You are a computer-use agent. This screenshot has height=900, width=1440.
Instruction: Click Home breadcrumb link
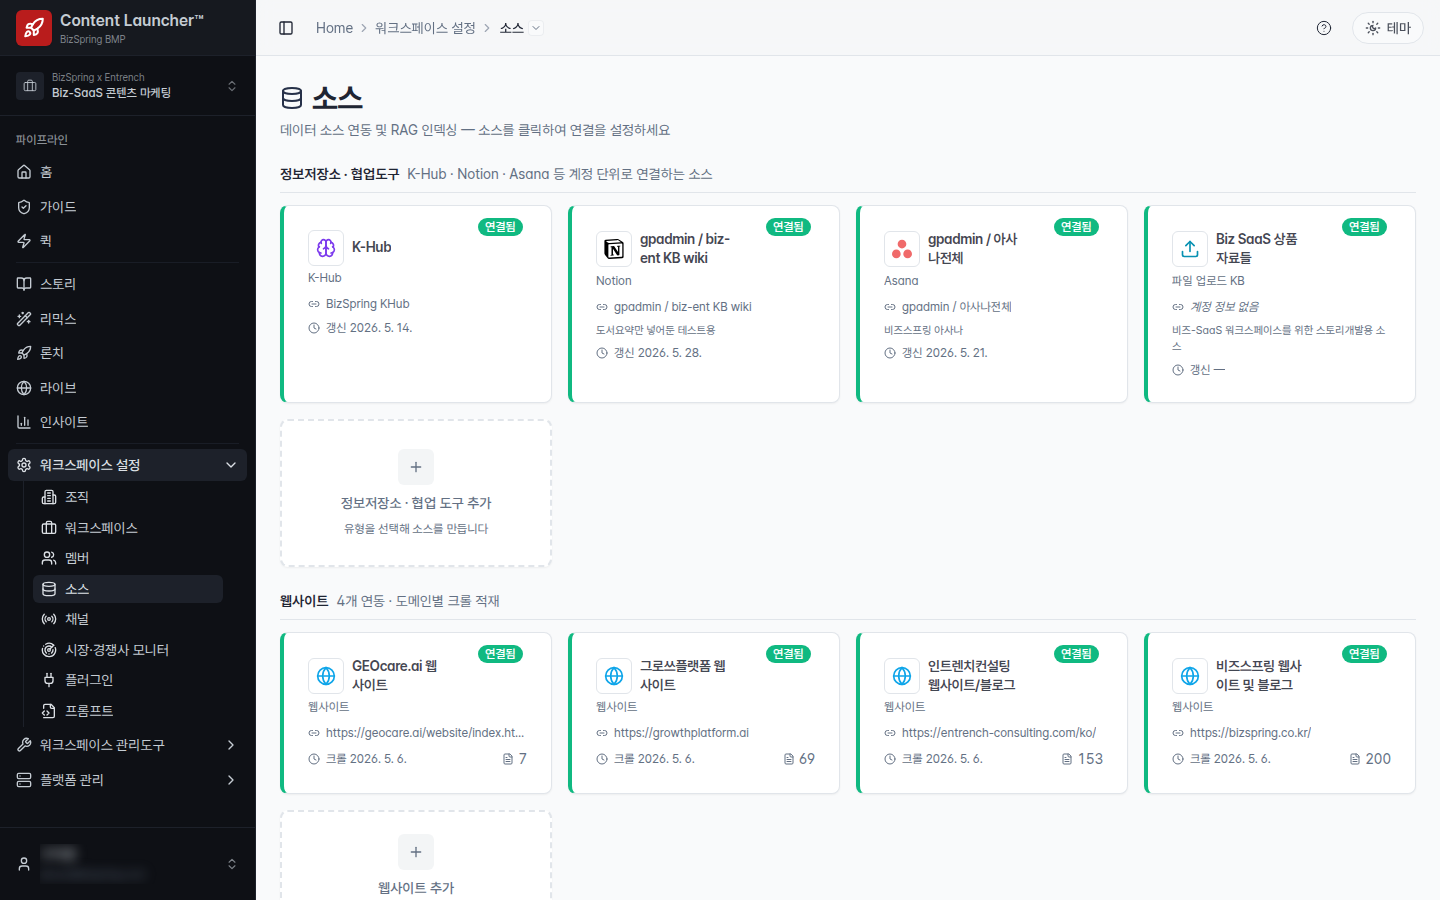pos(334,28)
